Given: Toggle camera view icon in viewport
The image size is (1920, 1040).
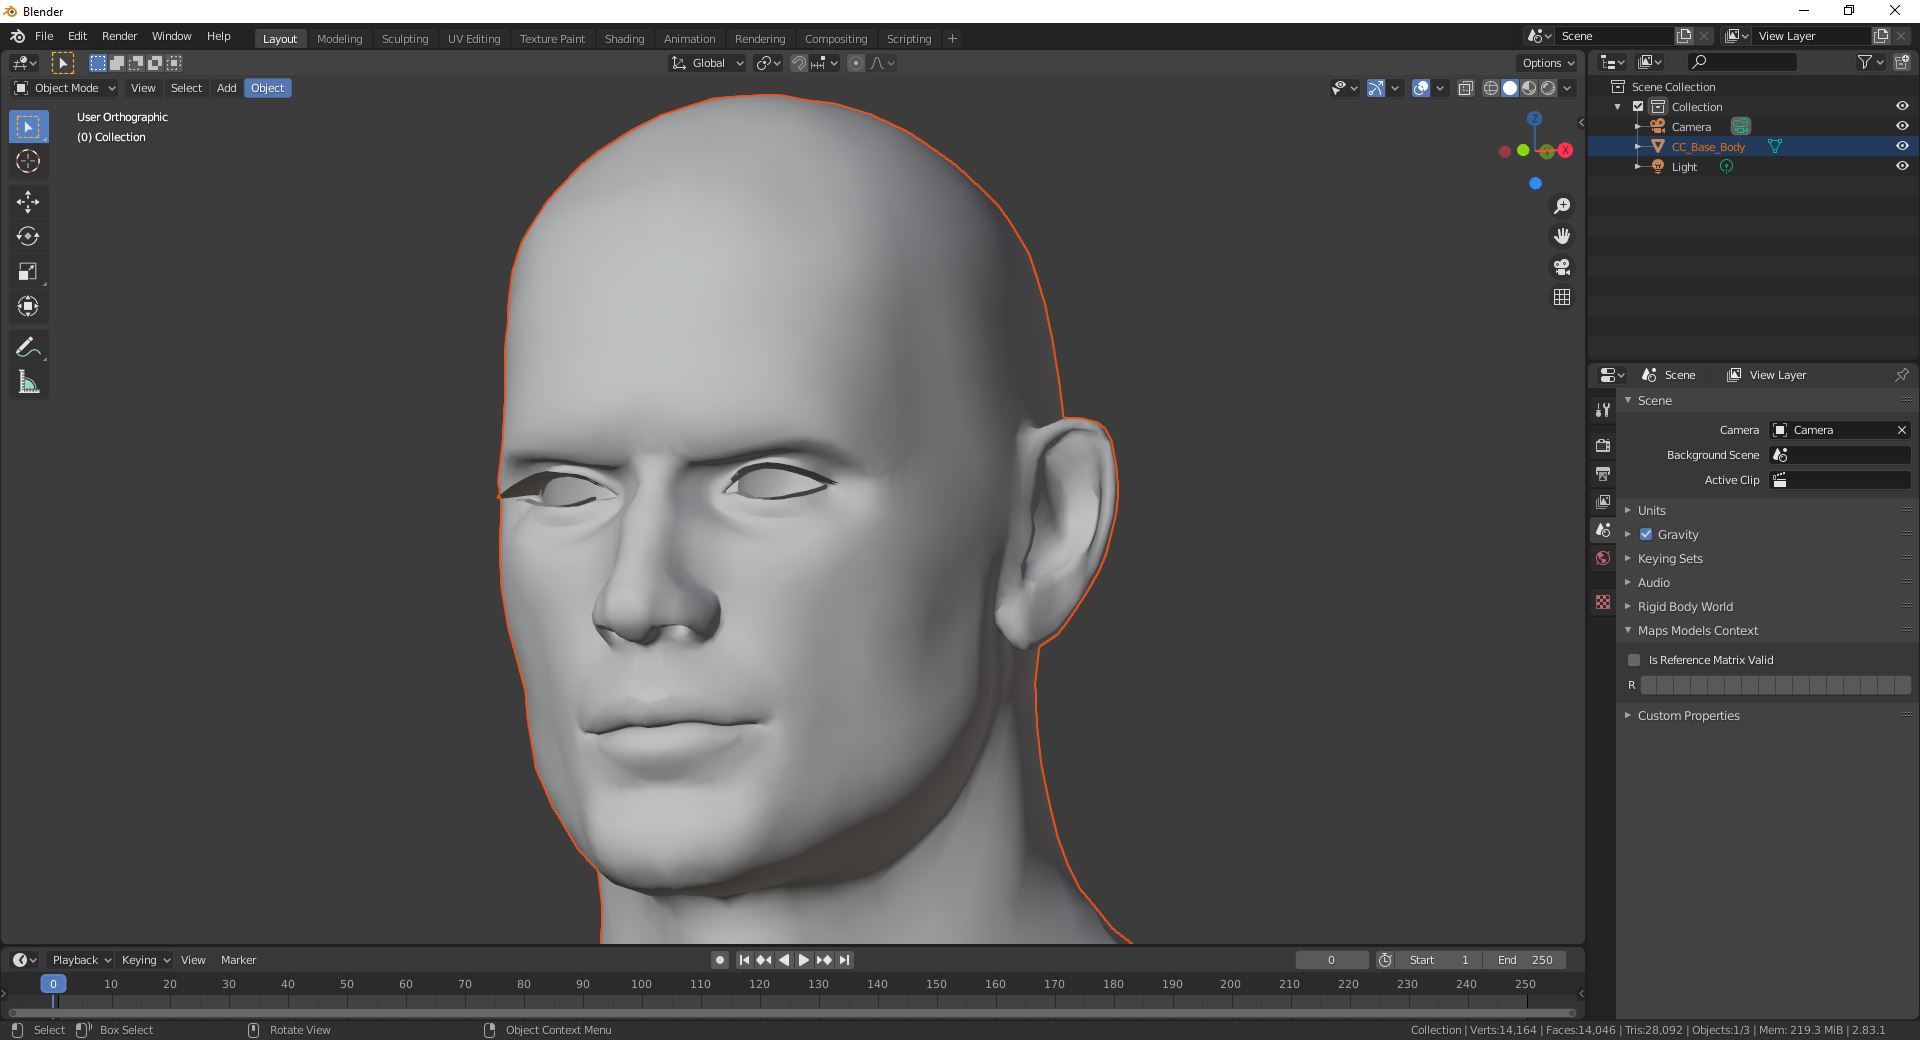Looking at the screenshot, I should [x=1562, y=267].
